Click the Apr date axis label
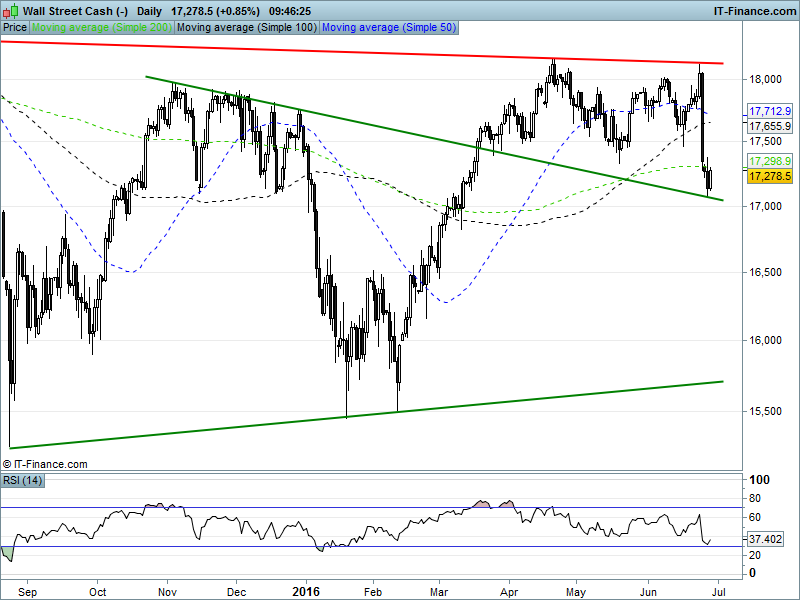This screenshot has width=800, height=600. pos(509,592)
